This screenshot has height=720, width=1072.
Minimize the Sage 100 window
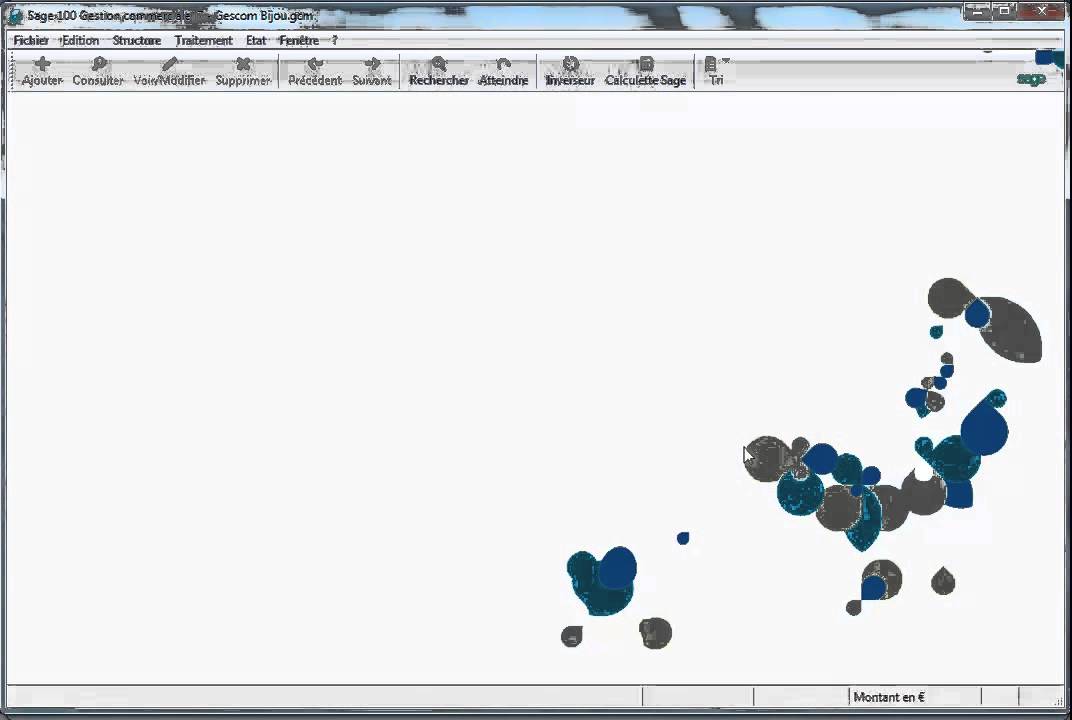[978, 11]
